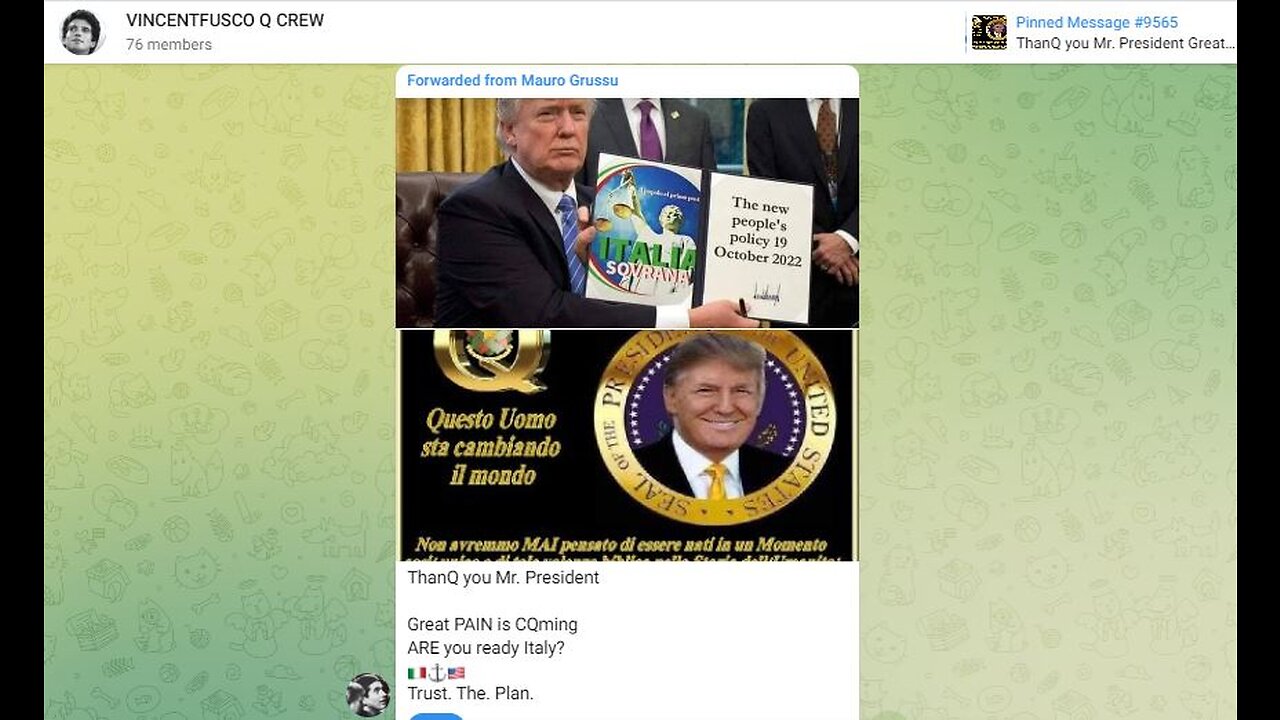
Task: Click the empty header area between title and pinned message
Action: [640, 32]
